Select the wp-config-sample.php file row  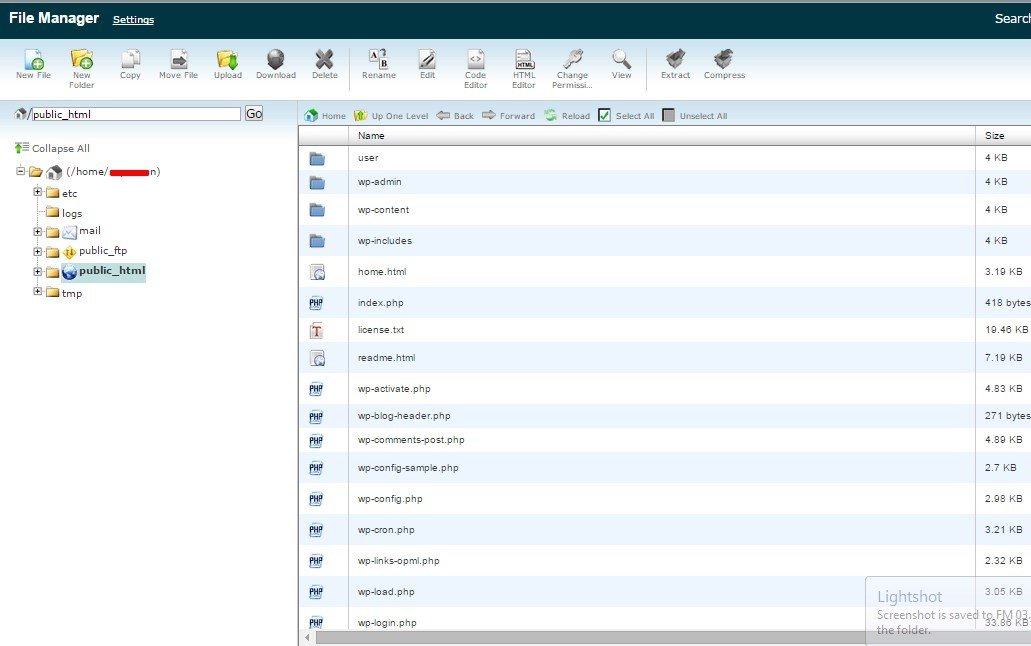point(665,468)
